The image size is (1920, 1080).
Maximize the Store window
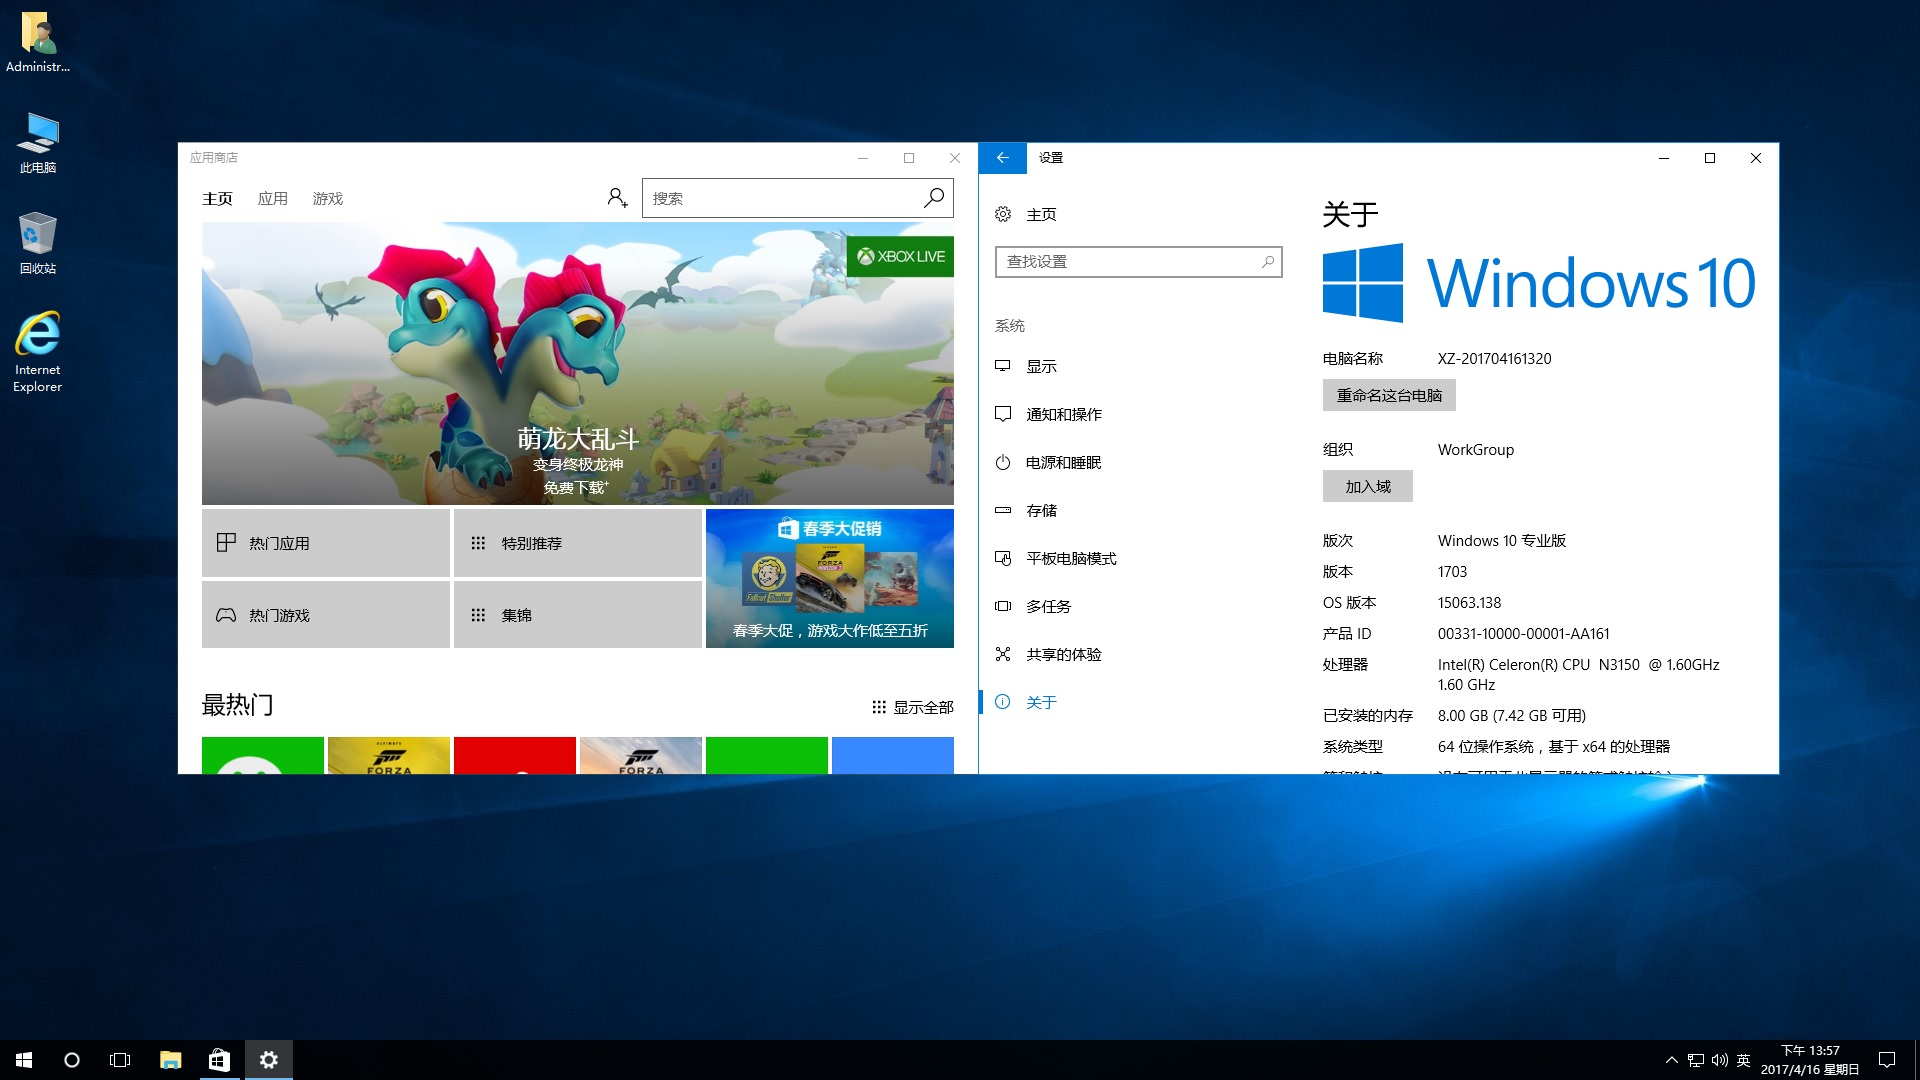tap(909, 158)
